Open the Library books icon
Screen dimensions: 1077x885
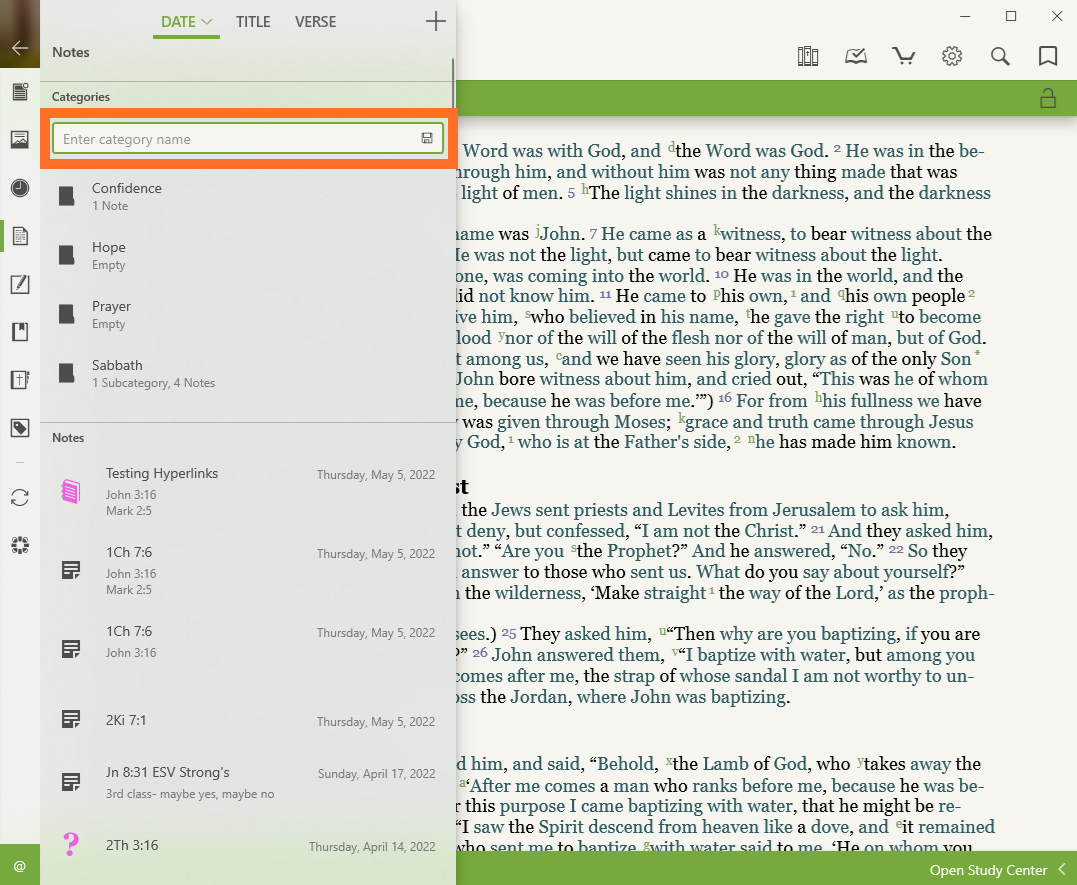(x=808, y=56)
